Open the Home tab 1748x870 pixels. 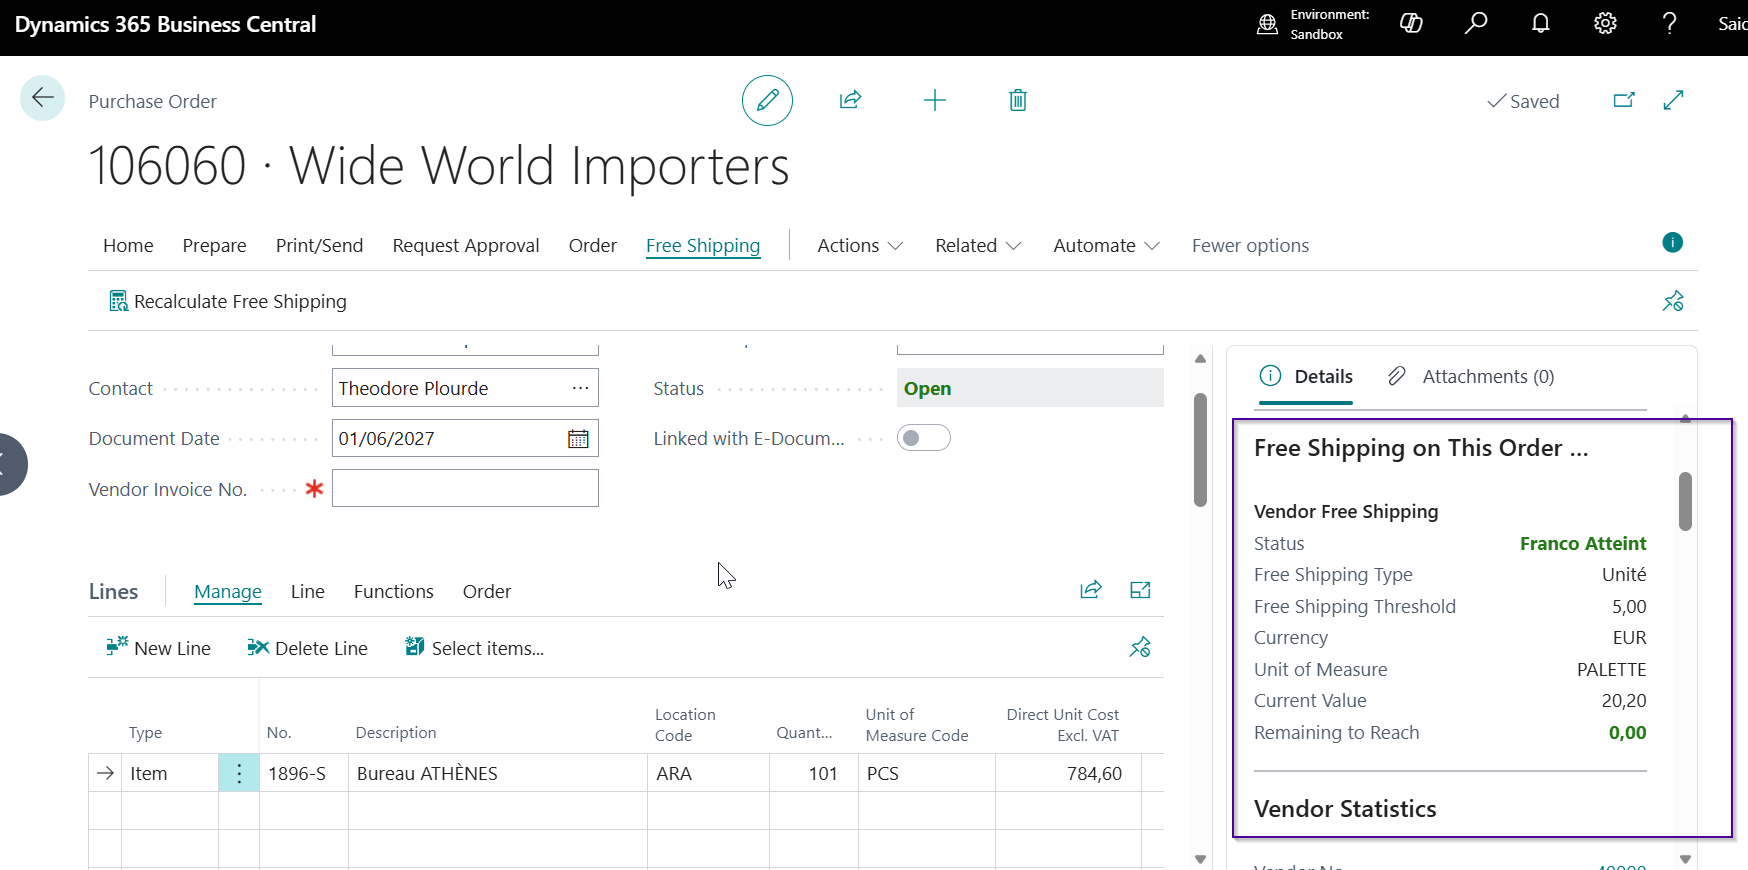(128, 246)
